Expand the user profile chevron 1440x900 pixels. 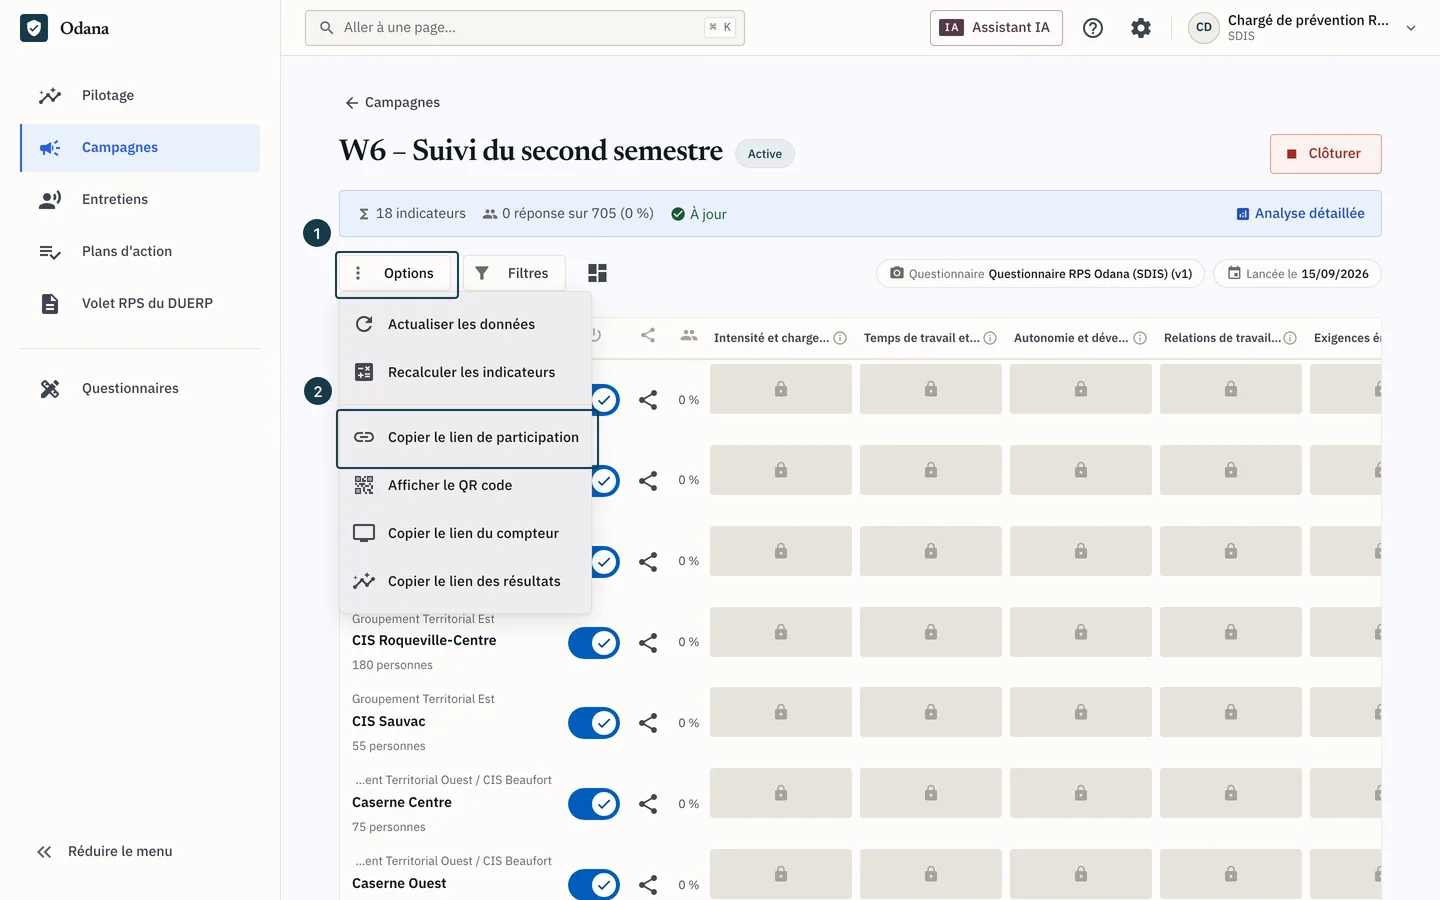coord(1411,28)
